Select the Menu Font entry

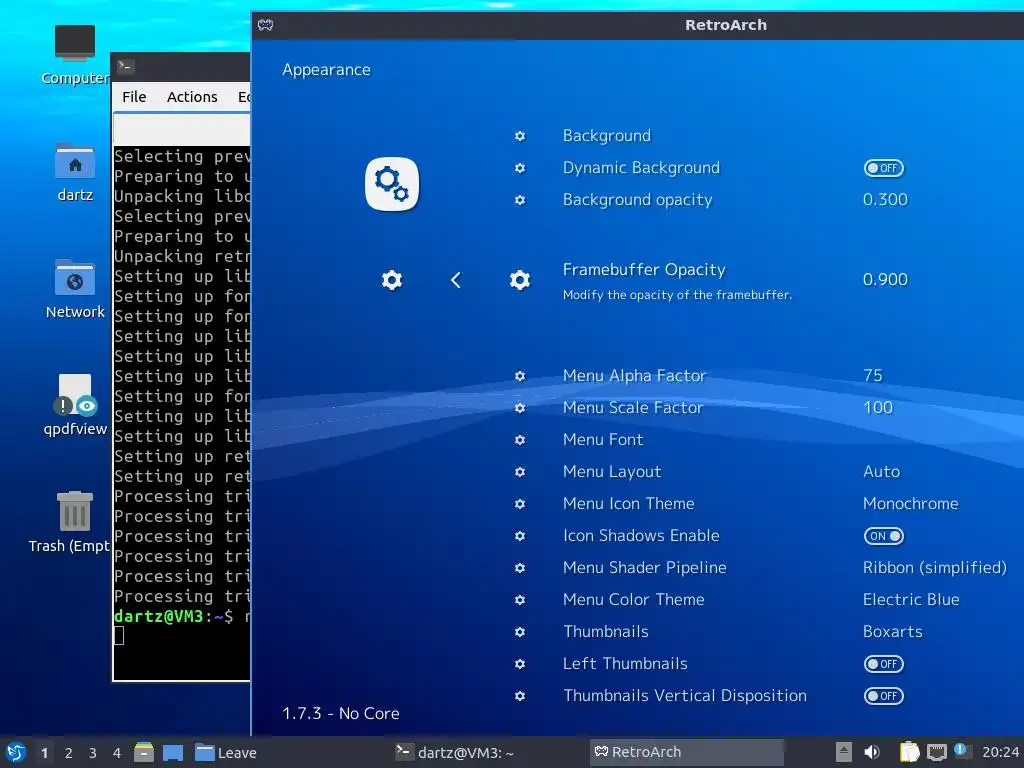click(603, 440)
